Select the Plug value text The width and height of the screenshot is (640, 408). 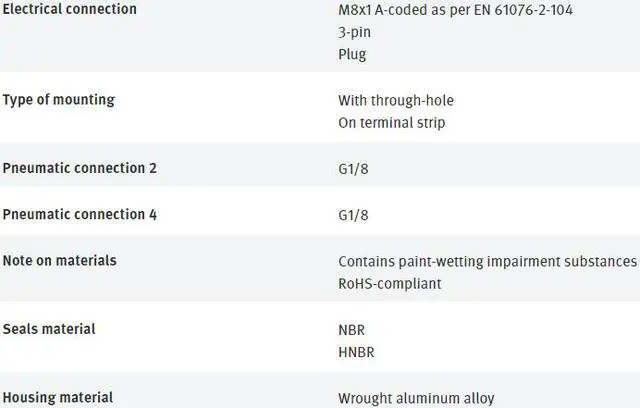[352, 54]
